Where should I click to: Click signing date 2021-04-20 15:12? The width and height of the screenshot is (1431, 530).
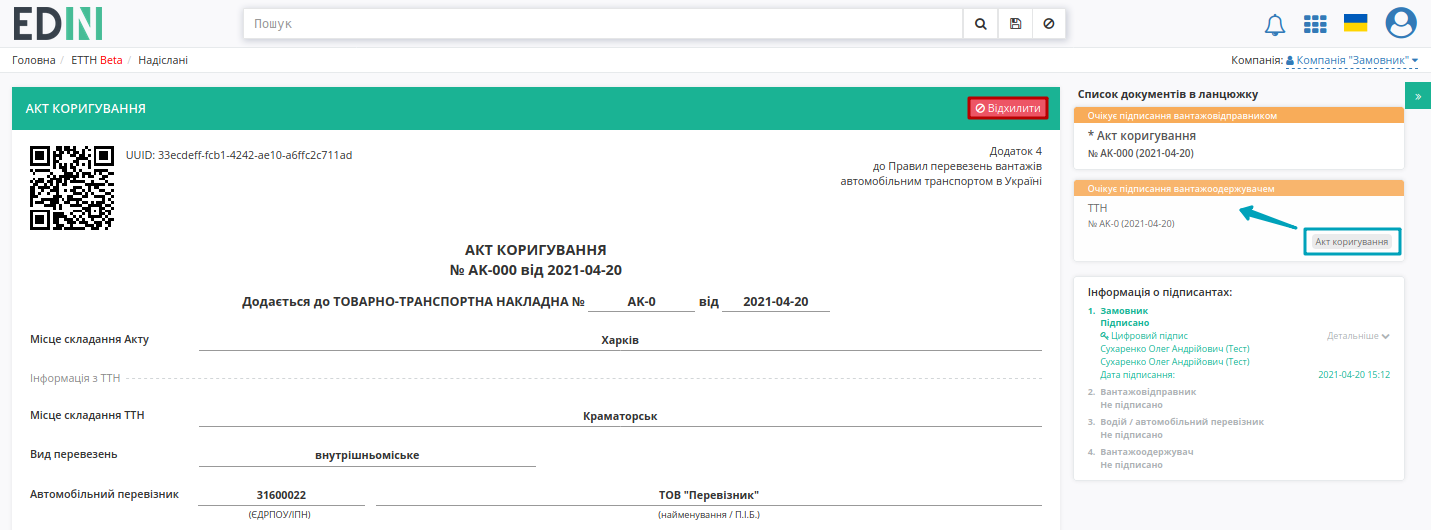1354,374
